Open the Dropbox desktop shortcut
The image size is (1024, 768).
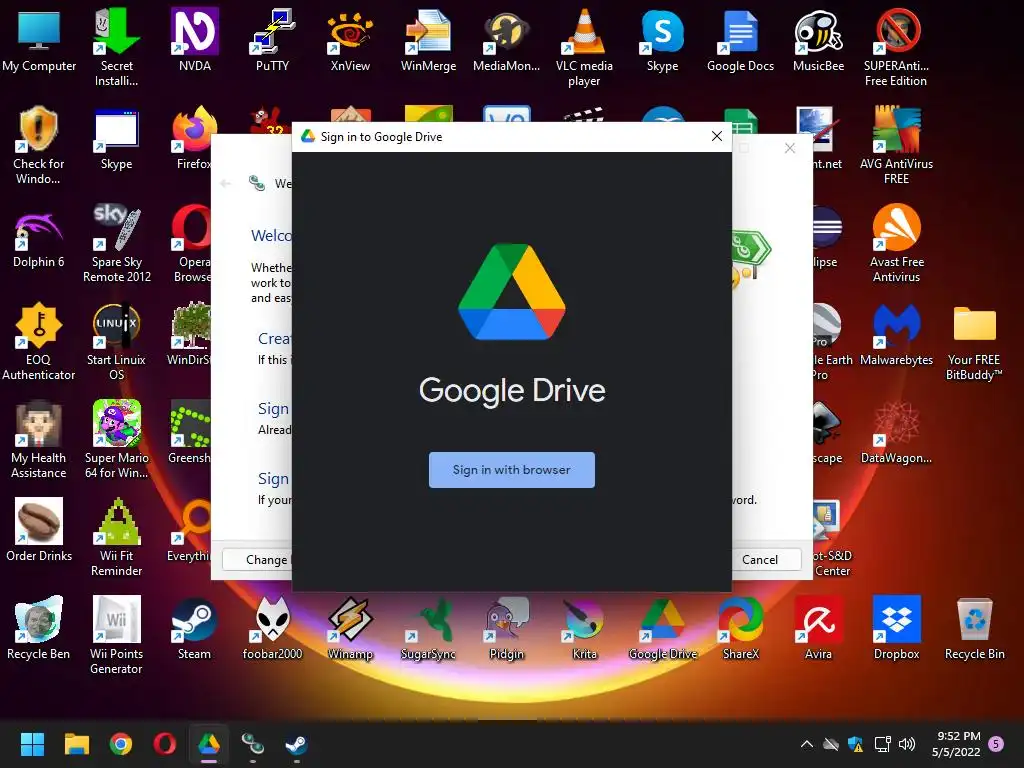896,628
